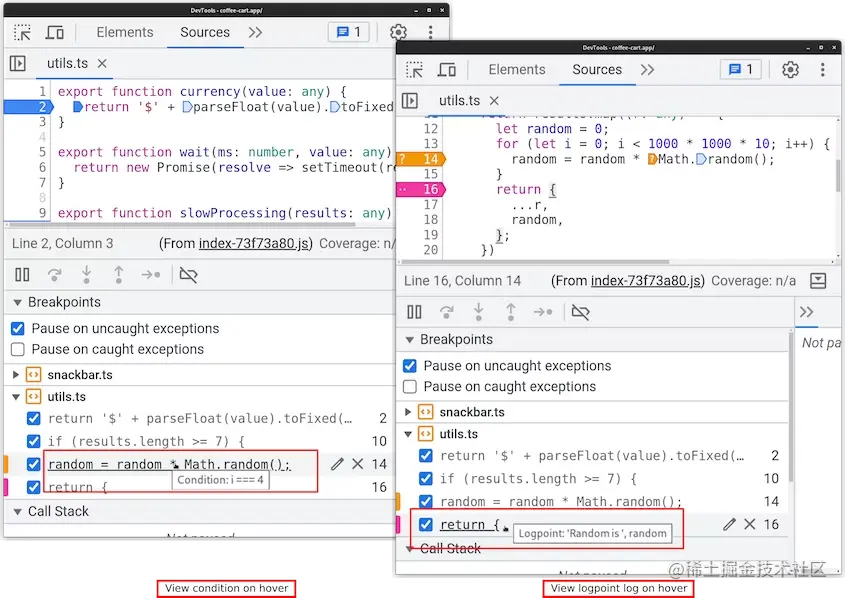Pause script execution in left DevTools window
845x598 pixels.
(x=22, y=275)
